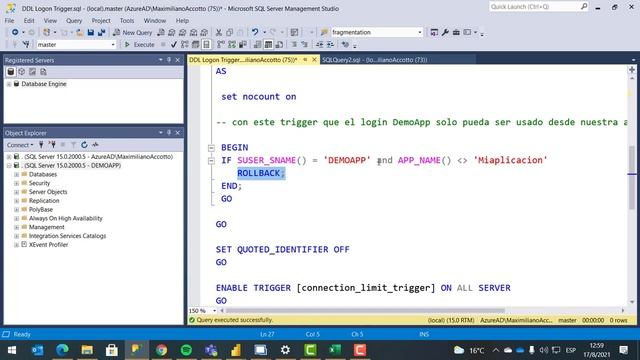Toggle auto-hide pin on Registered Servers panel
The height and width of the screenshot is (360, 640).
coord(169,60)
